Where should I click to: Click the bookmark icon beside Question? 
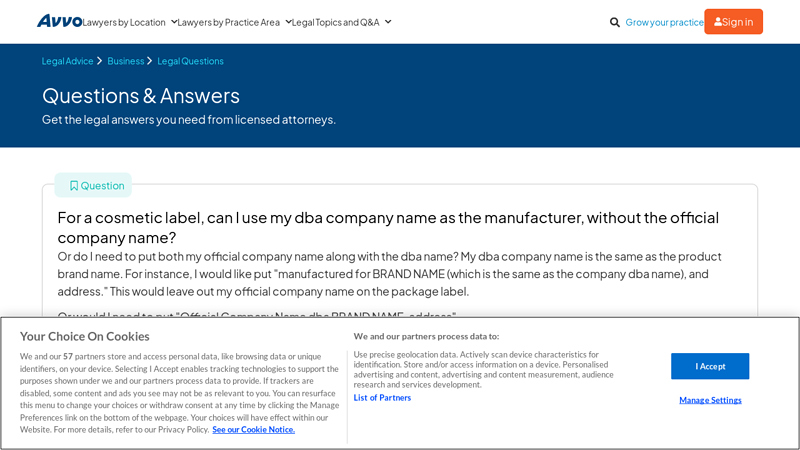[x=74, y=186]
